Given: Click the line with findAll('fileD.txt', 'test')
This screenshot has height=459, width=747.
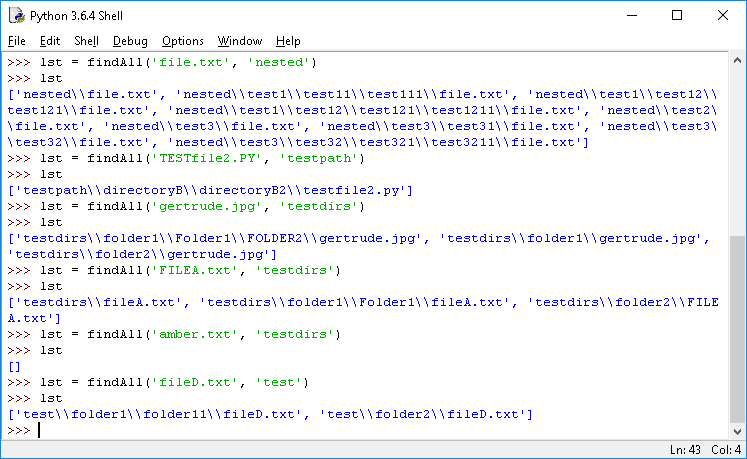Looking at the screenshot, I should (158, 382).
